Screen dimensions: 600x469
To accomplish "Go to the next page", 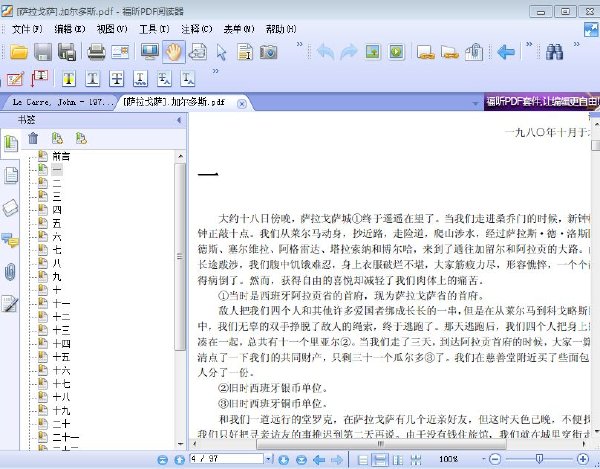I will 283,459.
